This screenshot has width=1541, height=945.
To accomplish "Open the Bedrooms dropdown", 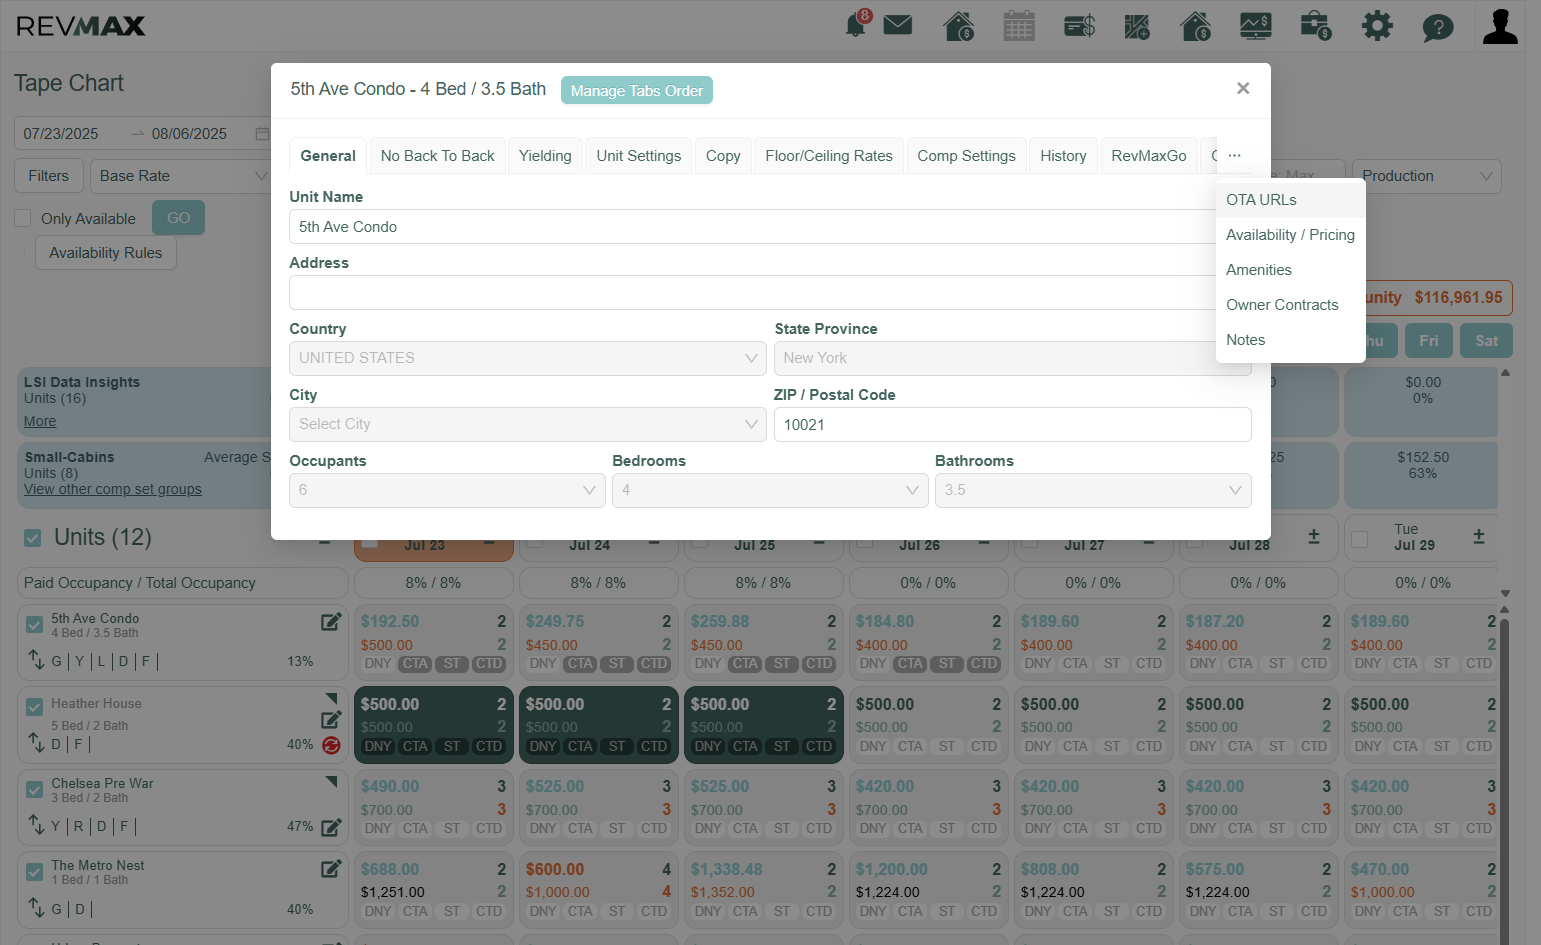I will 770,490.
